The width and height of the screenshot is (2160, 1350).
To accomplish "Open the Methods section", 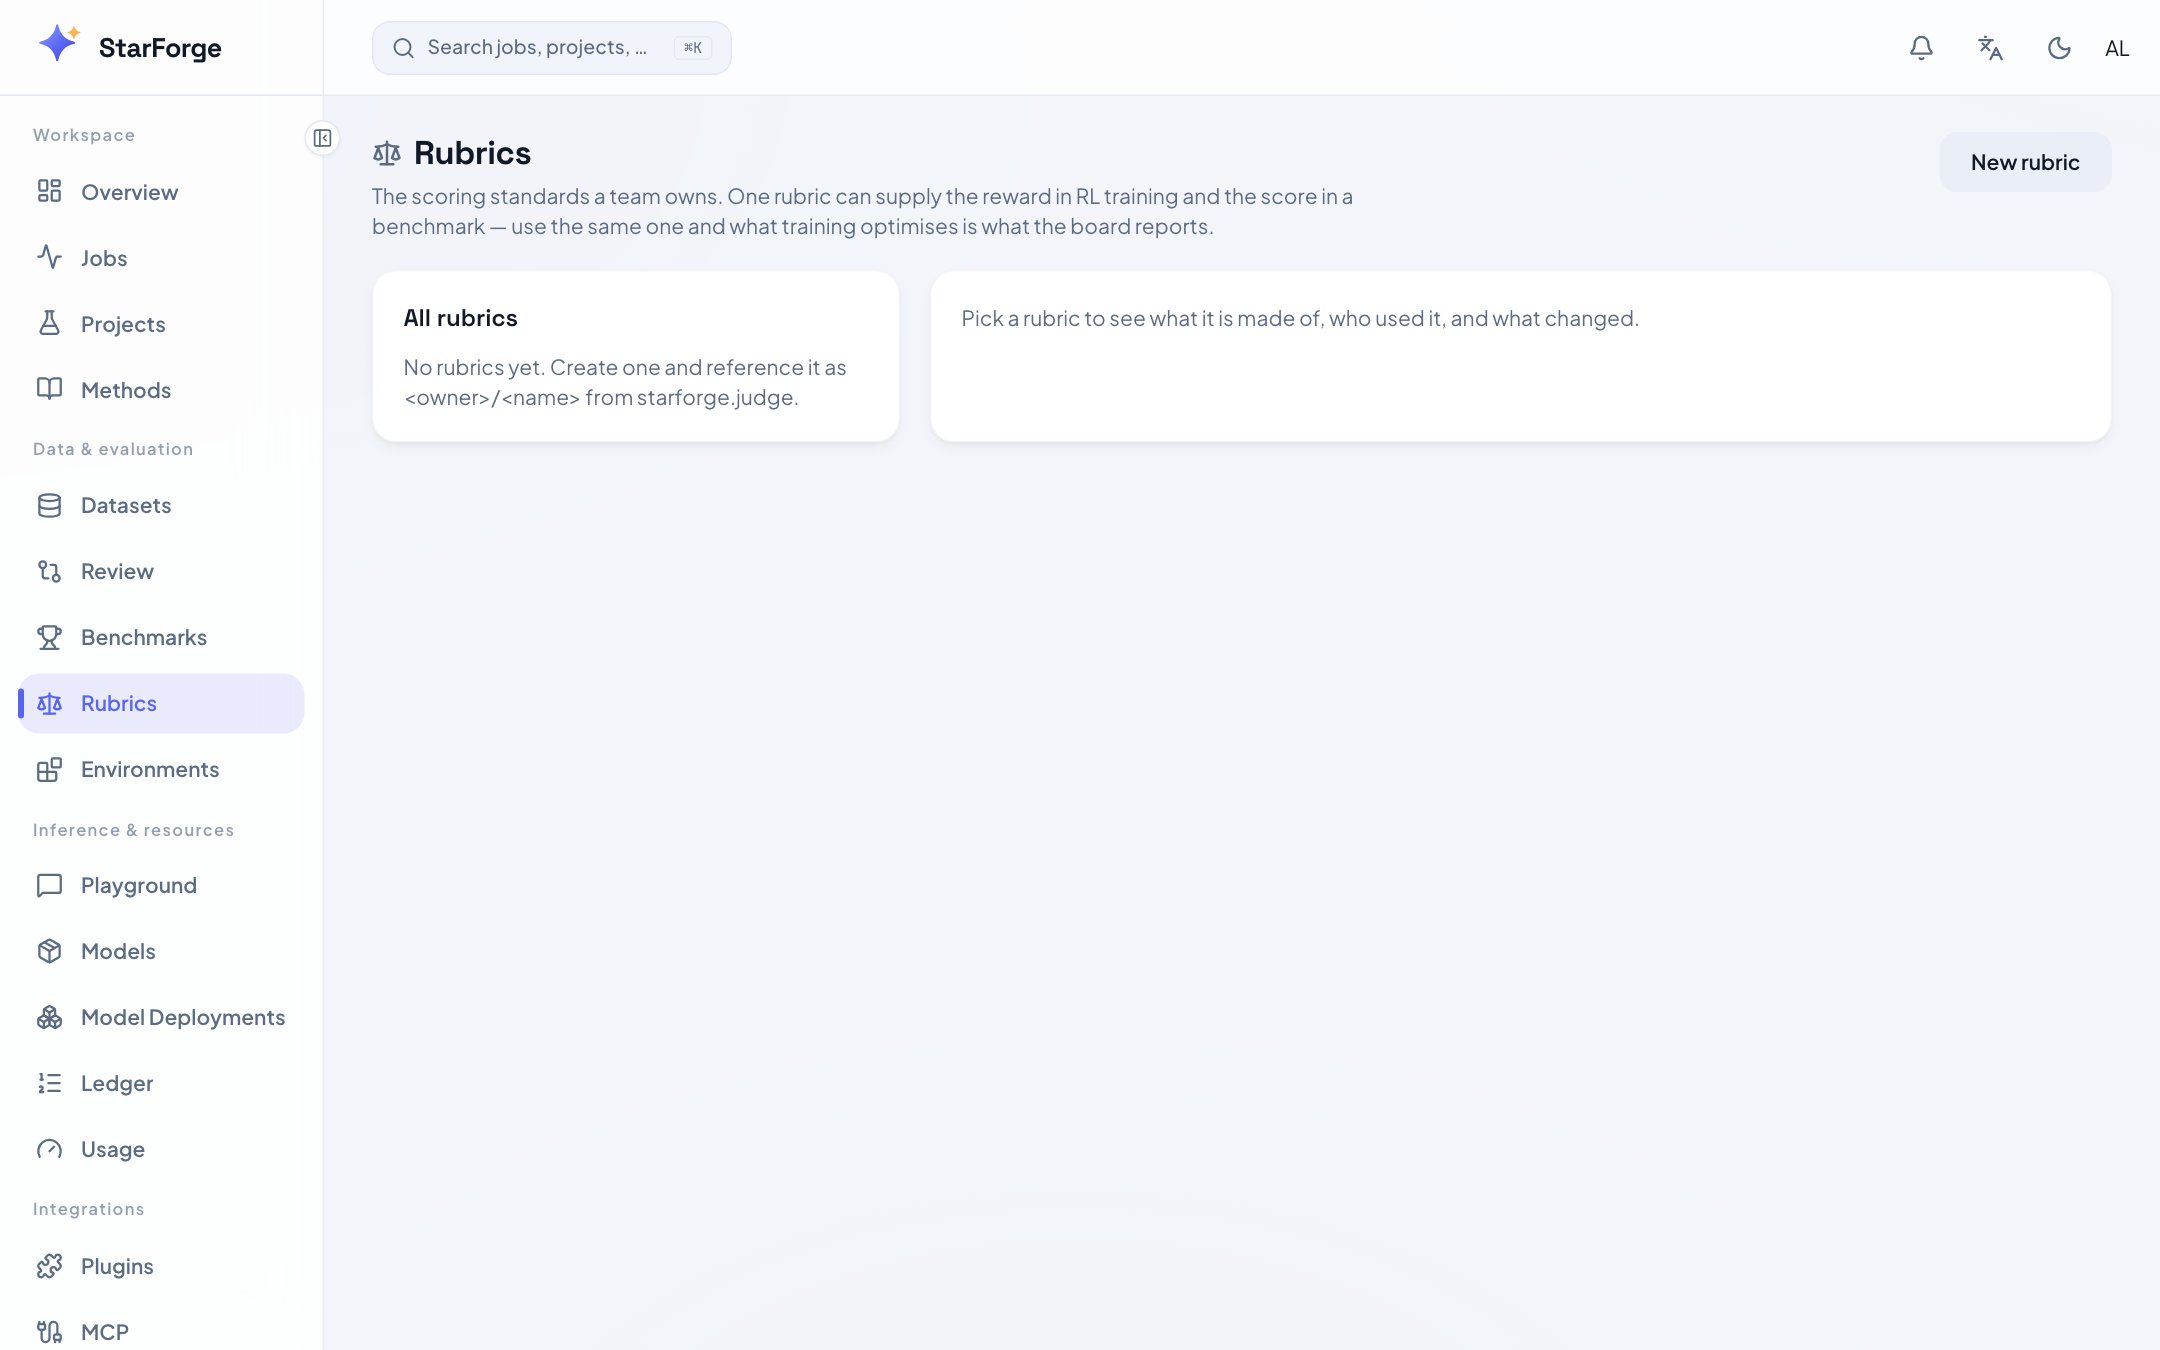I will click(161, 390).
